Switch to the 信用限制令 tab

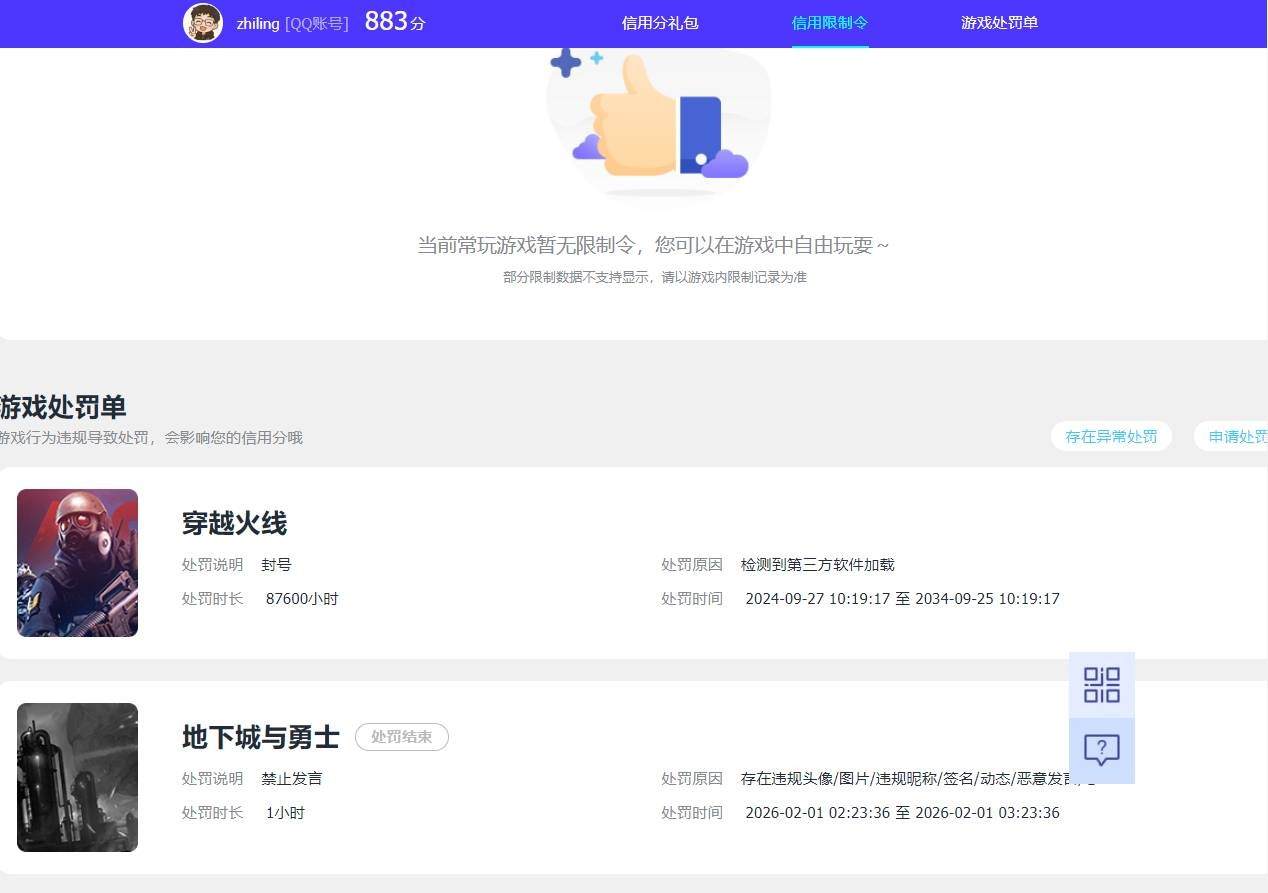point(830,23)
